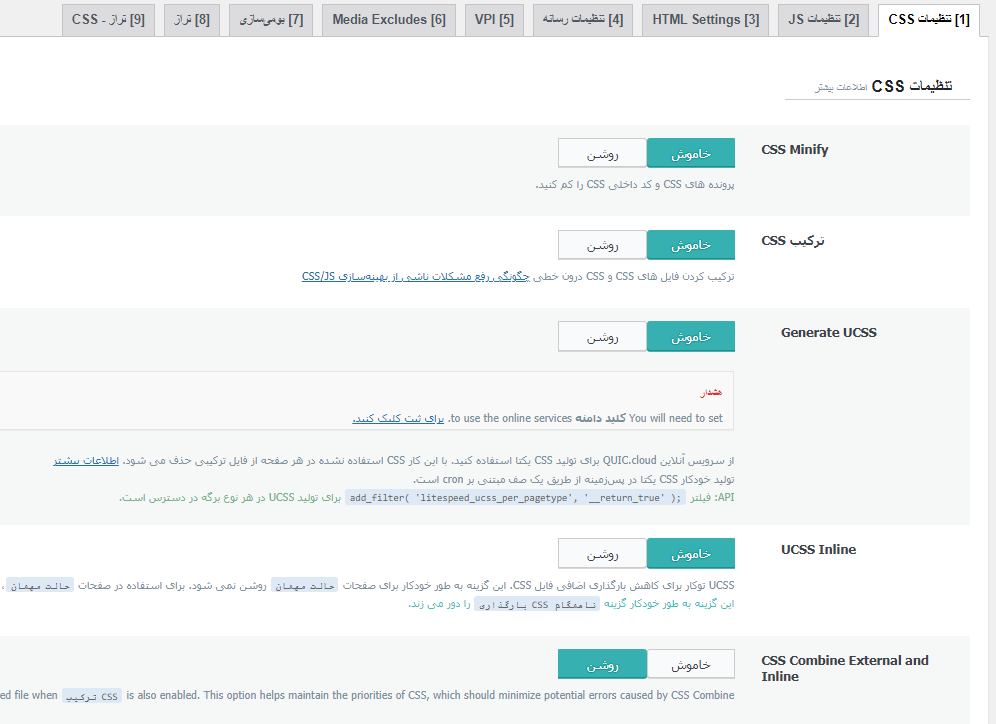
Task: Turn on ترکیب CSS combine option
Action: (x=602, y=244)
